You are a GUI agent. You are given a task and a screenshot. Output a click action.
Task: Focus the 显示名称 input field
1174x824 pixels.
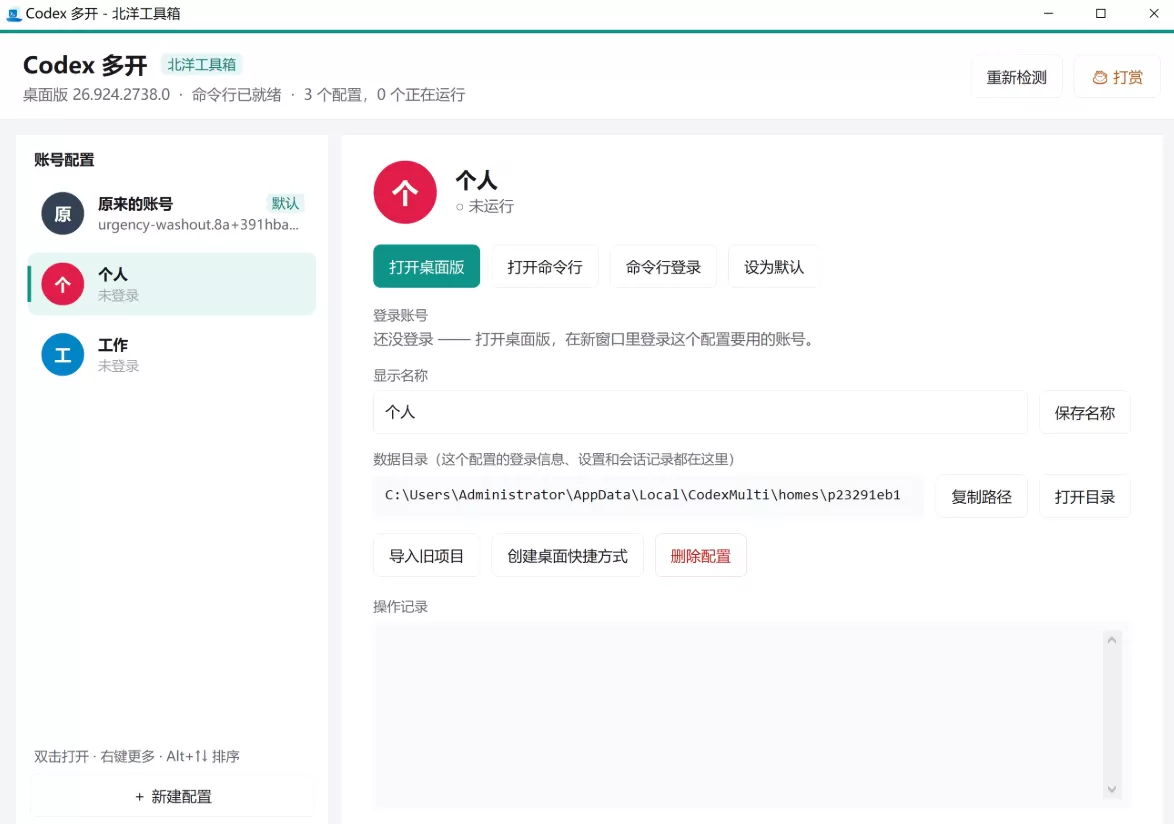[700, 412]
